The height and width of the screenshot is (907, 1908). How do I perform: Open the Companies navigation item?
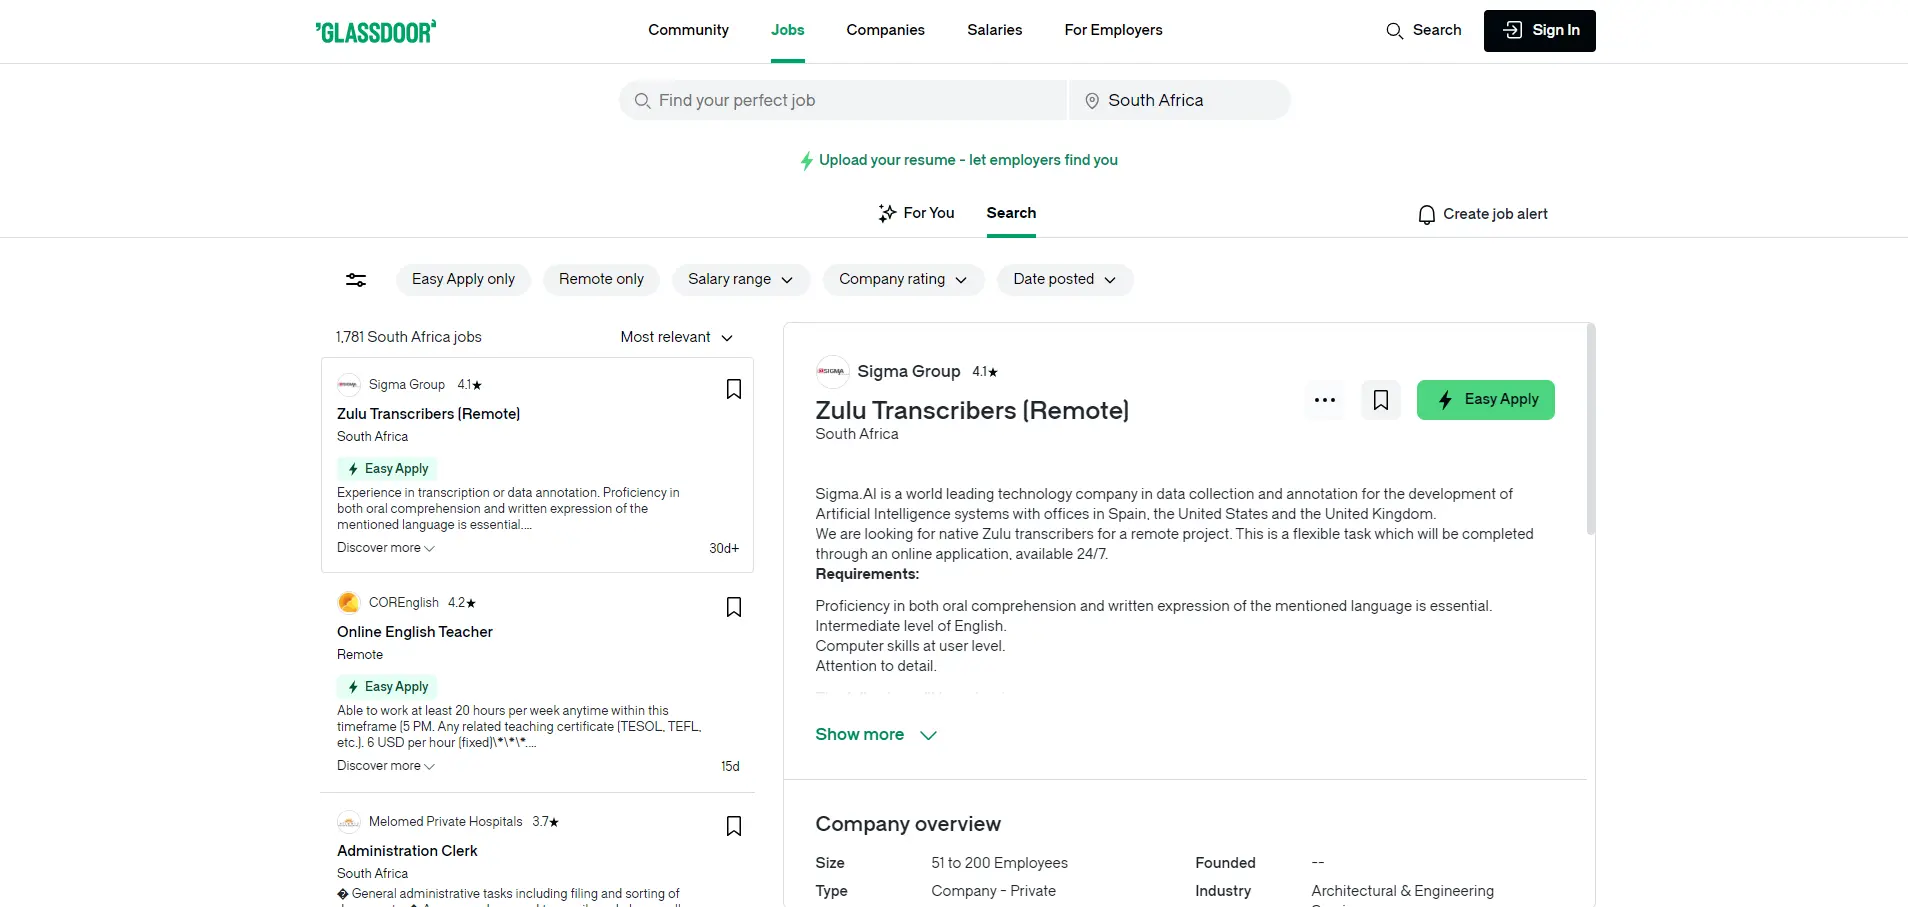click(885, 30)
